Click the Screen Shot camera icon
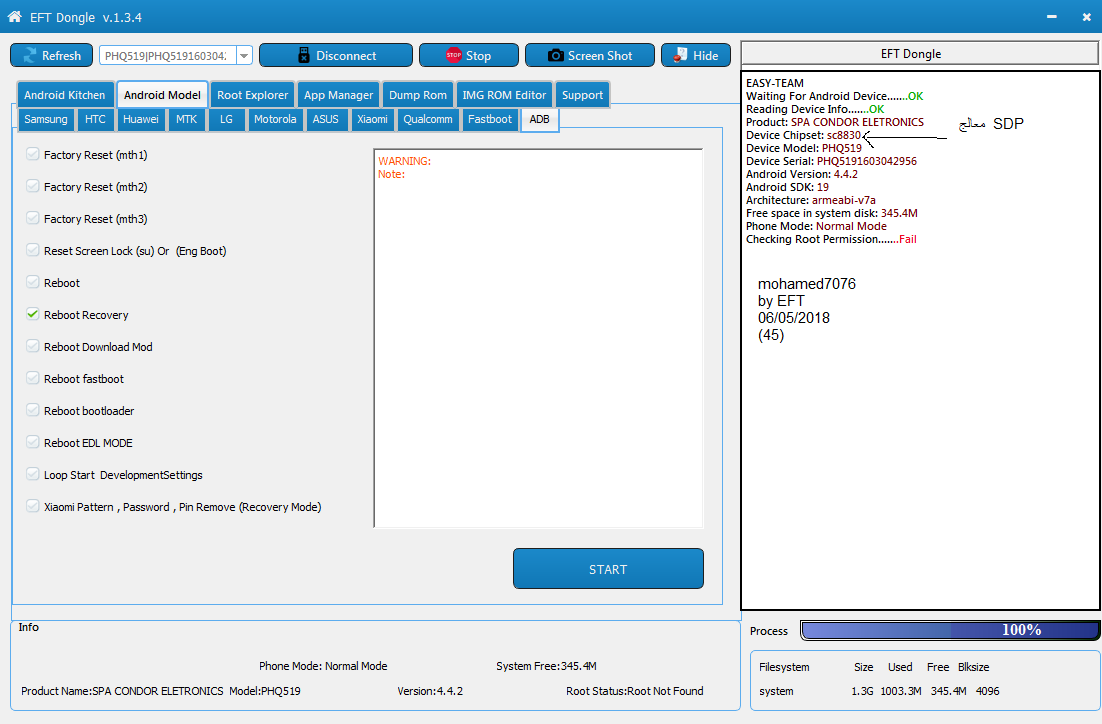The height and width of the screenshot is (724, 1102). pos(555,56)
